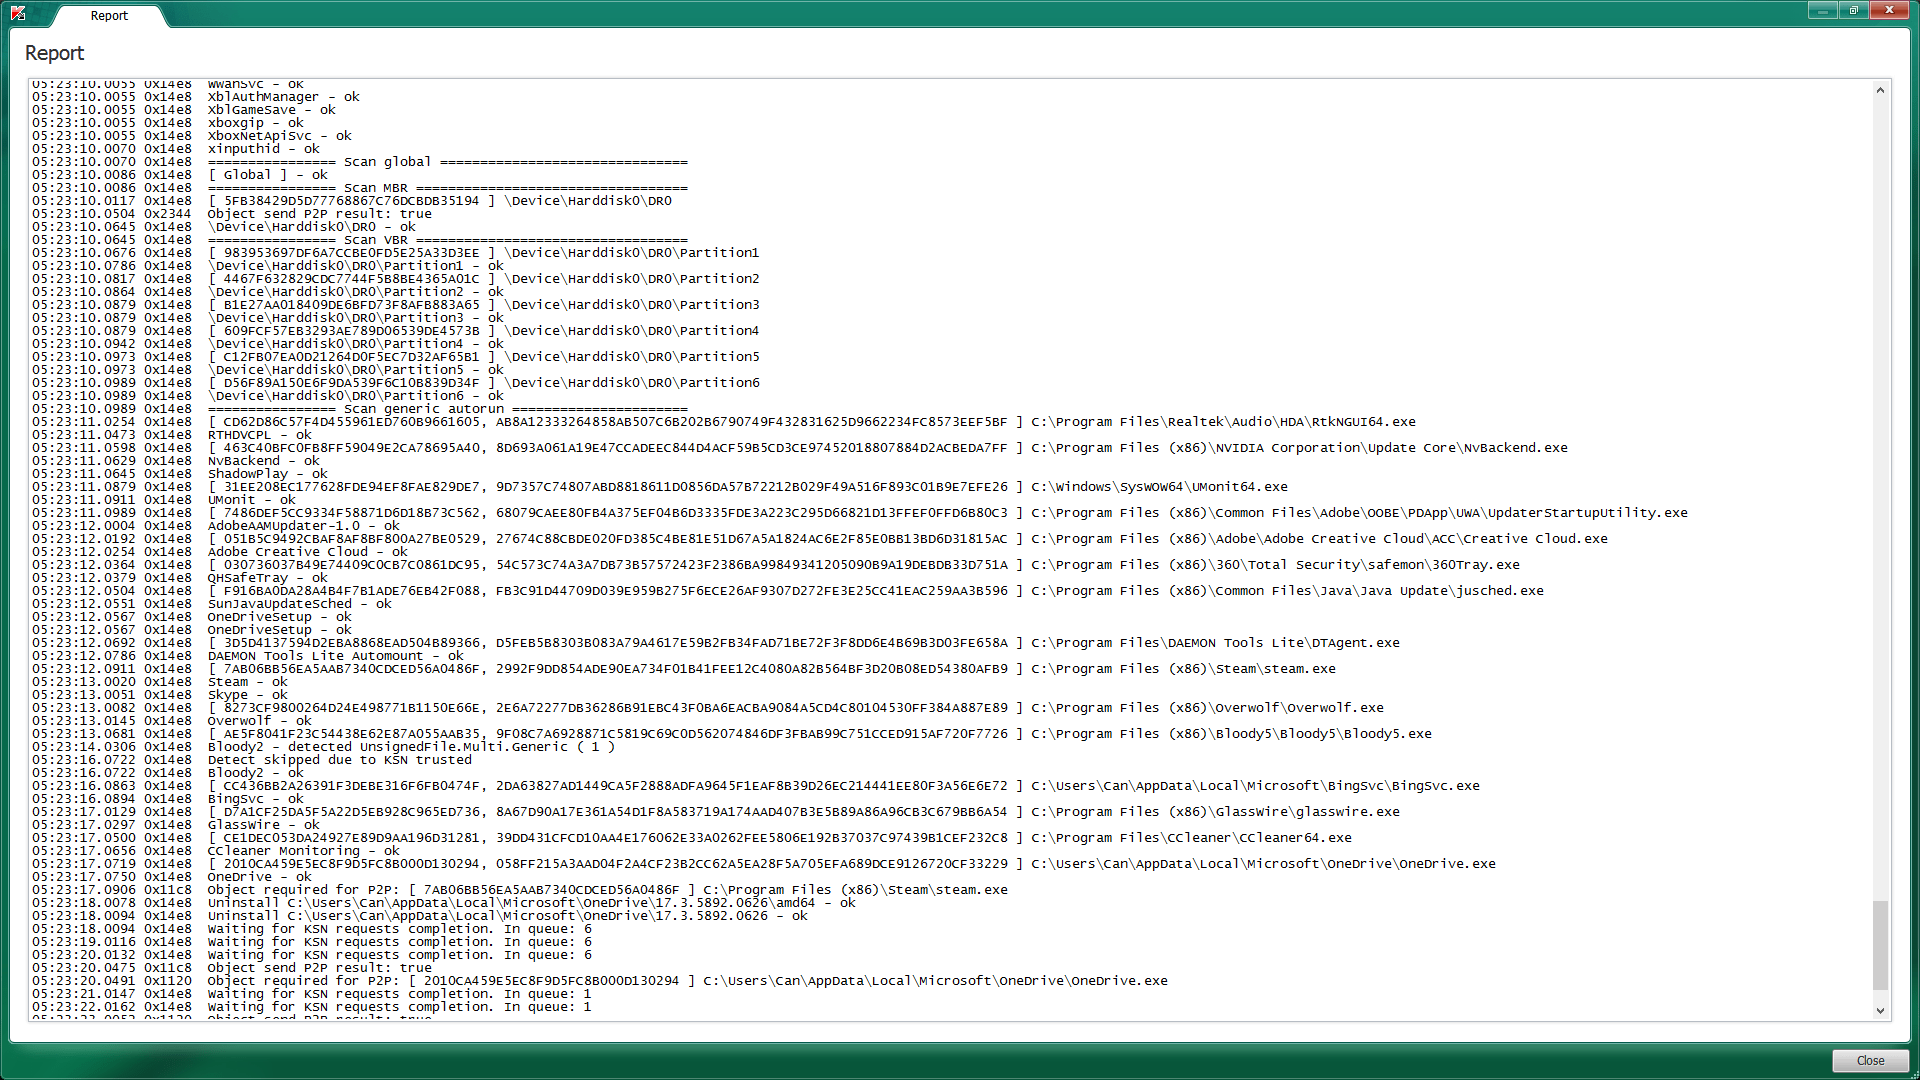Click the 'Scan global' separator line
This screenshot has height=1080, width=1920.
[447, 162]
